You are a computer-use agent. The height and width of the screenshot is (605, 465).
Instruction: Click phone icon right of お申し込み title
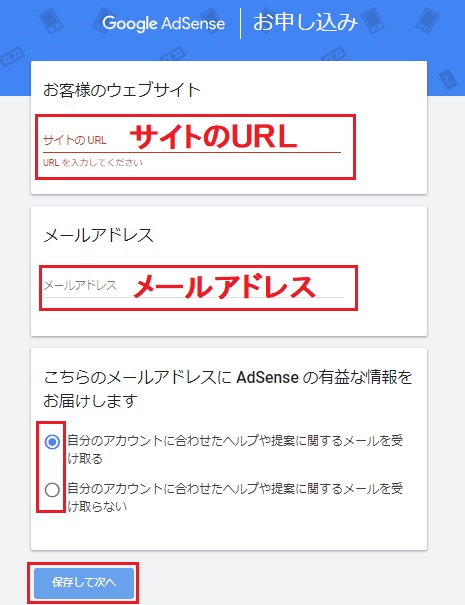[x=372, y=21]
